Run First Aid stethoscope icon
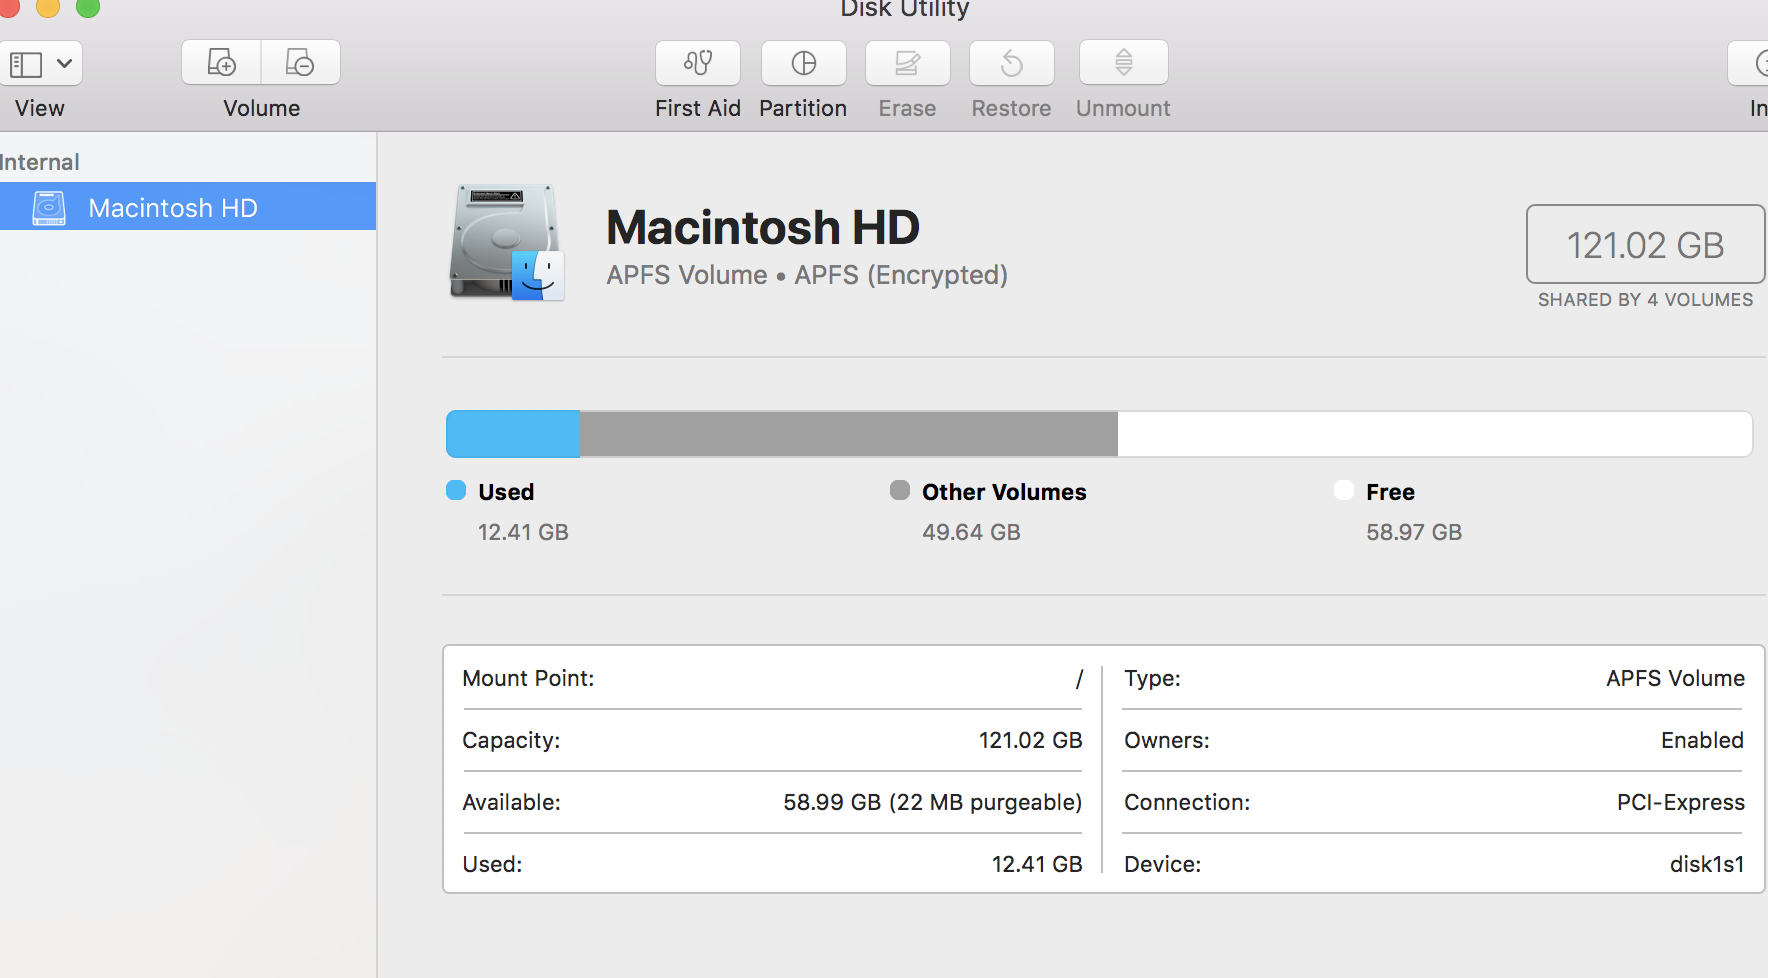 [x=698, y=63]
